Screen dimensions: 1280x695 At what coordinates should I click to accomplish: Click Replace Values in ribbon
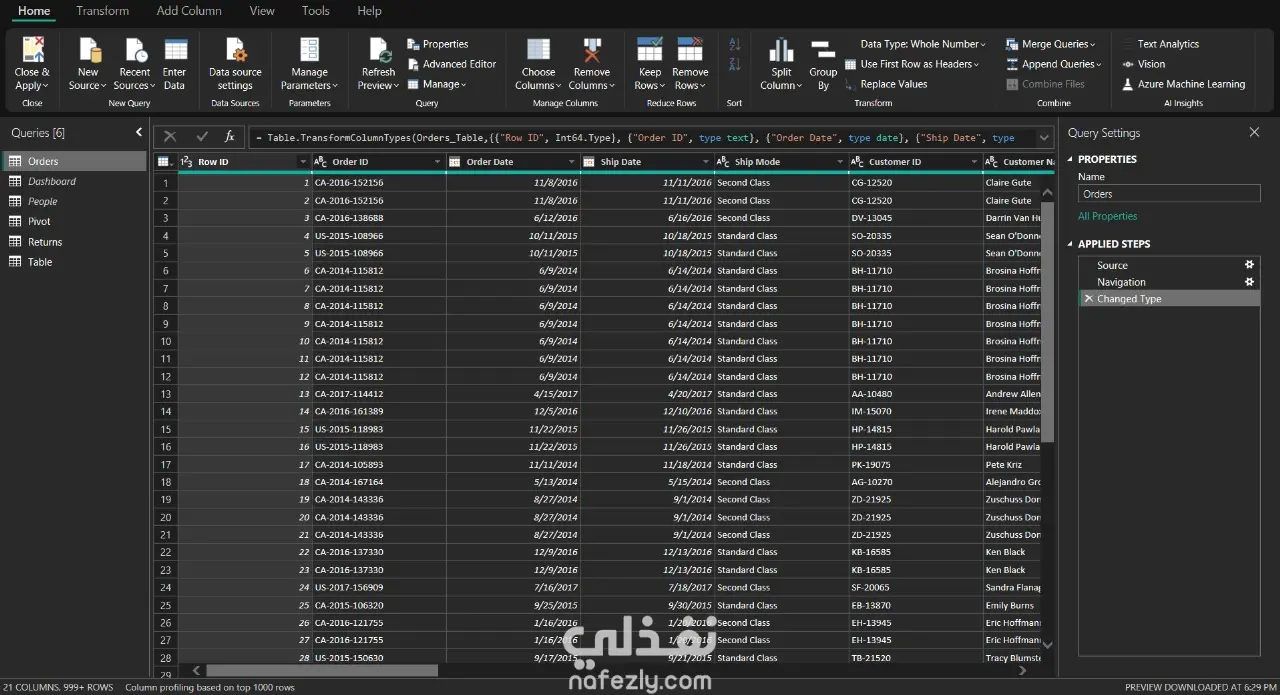point(885,84)
